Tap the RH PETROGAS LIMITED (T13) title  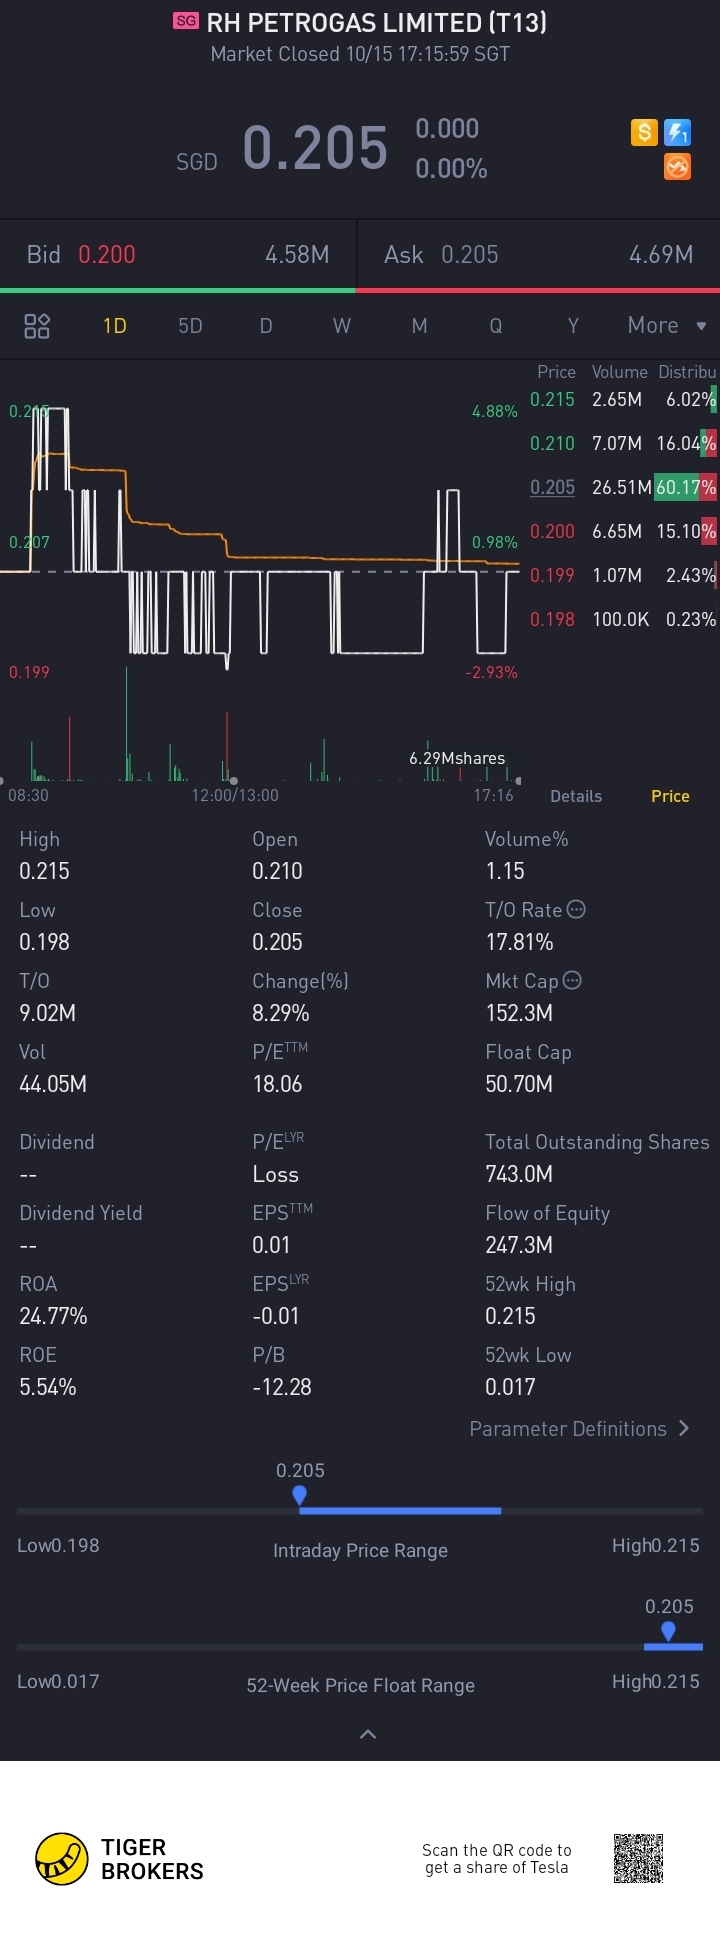pyautogui.click(x=377, y=22)
